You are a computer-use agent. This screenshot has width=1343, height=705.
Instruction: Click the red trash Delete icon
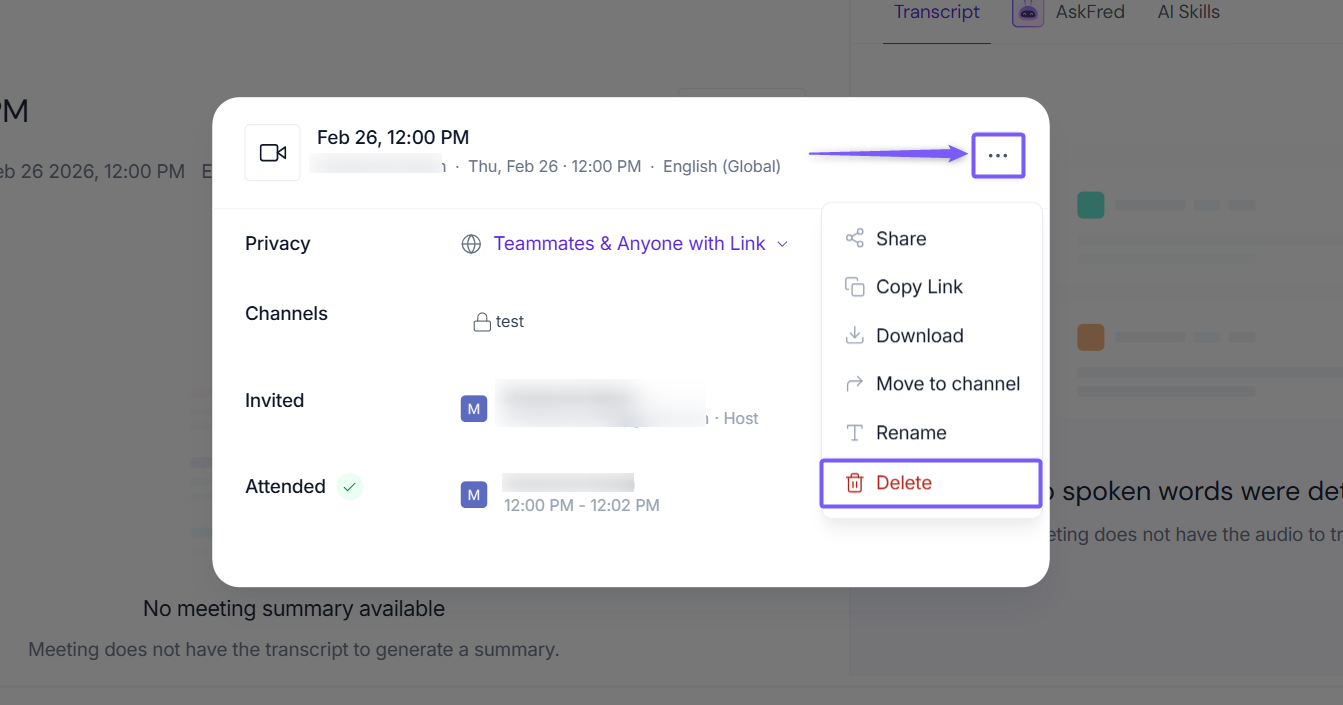pos(854,483)
